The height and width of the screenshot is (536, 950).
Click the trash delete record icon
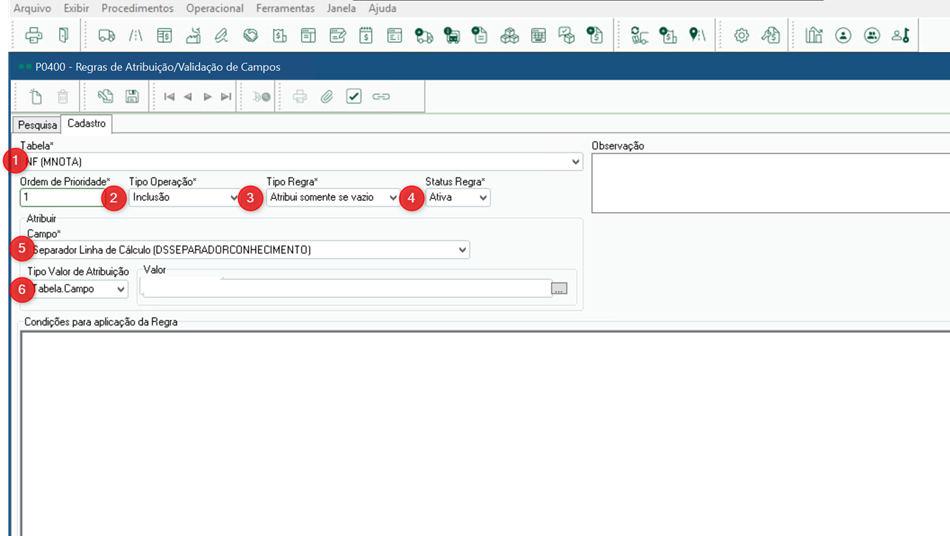[x=62, y=96]
